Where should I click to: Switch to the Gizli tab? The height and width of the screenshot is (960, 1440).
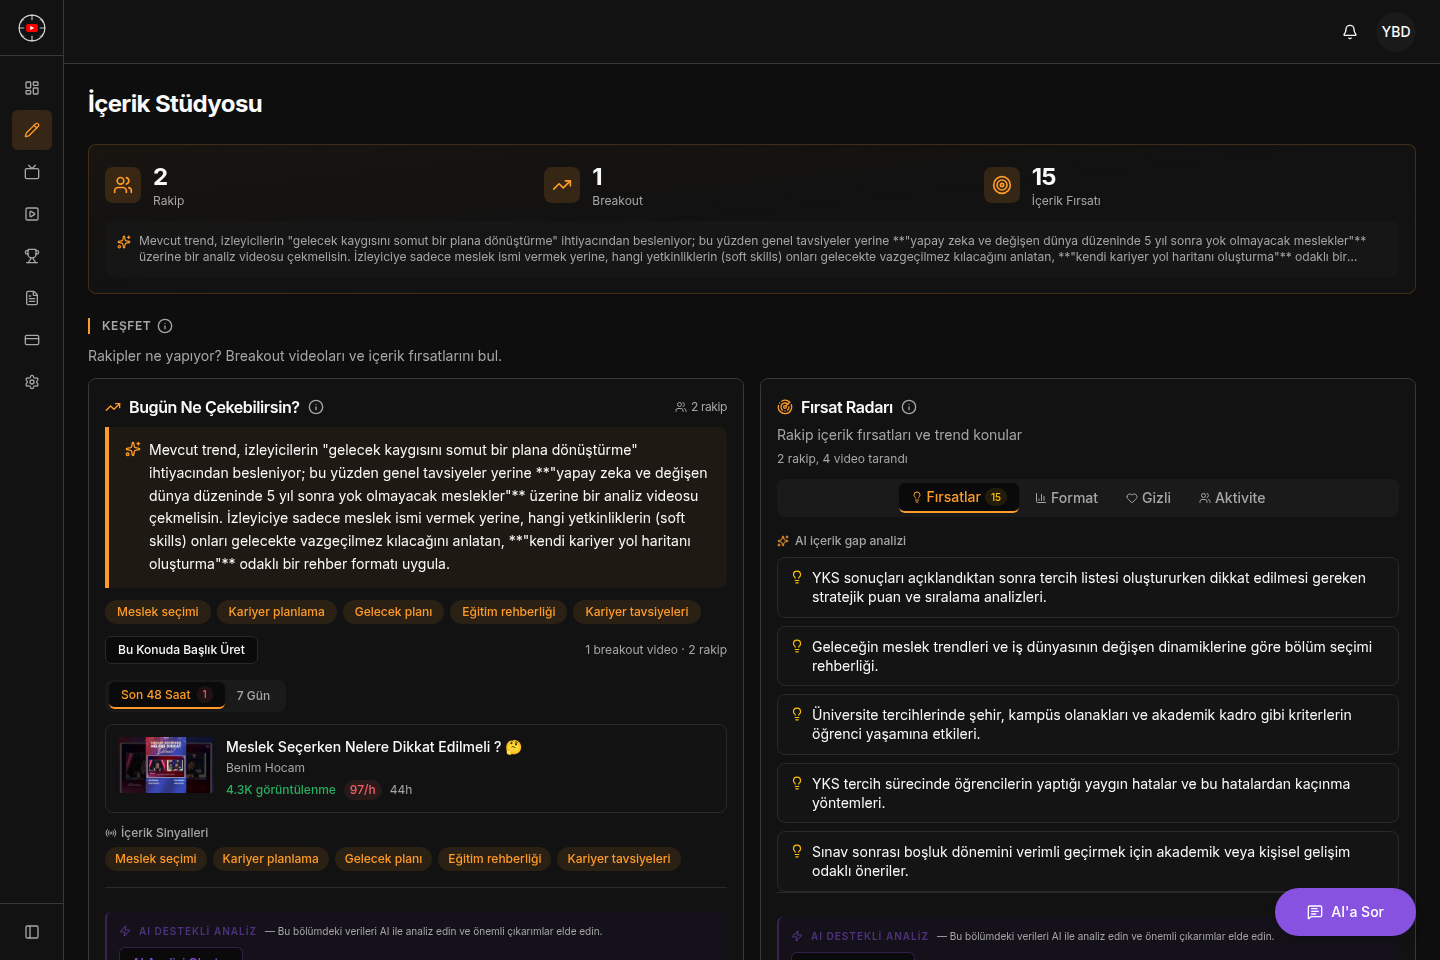pos(1148,498)
